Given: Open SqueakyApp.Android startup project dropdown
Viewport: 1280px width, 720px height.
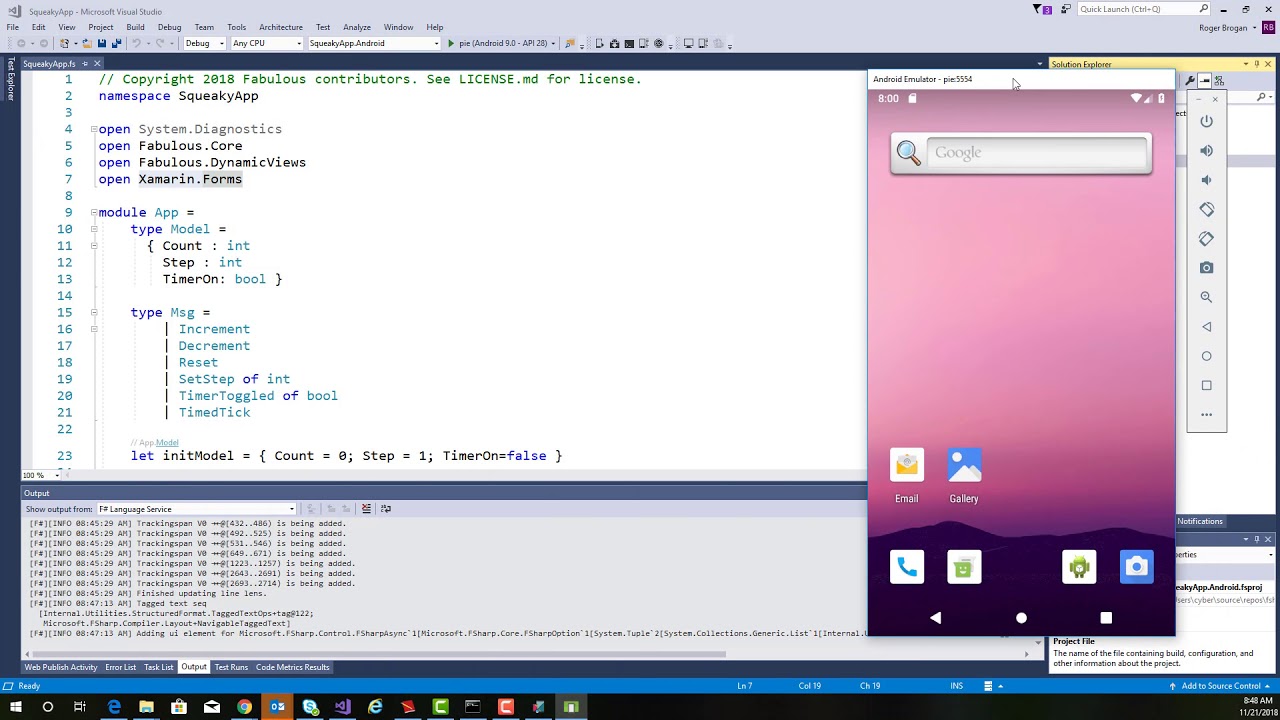Looking at the screenshot, I should coord(374,43).
